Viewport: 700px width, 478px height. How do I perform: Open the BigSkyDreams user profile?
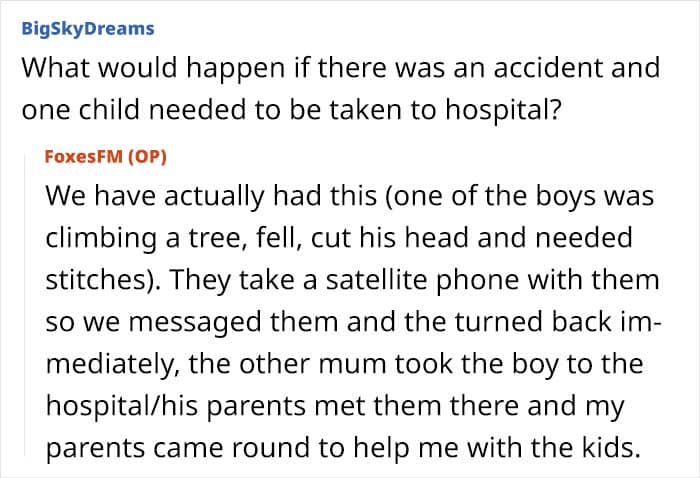pos(88,29)
